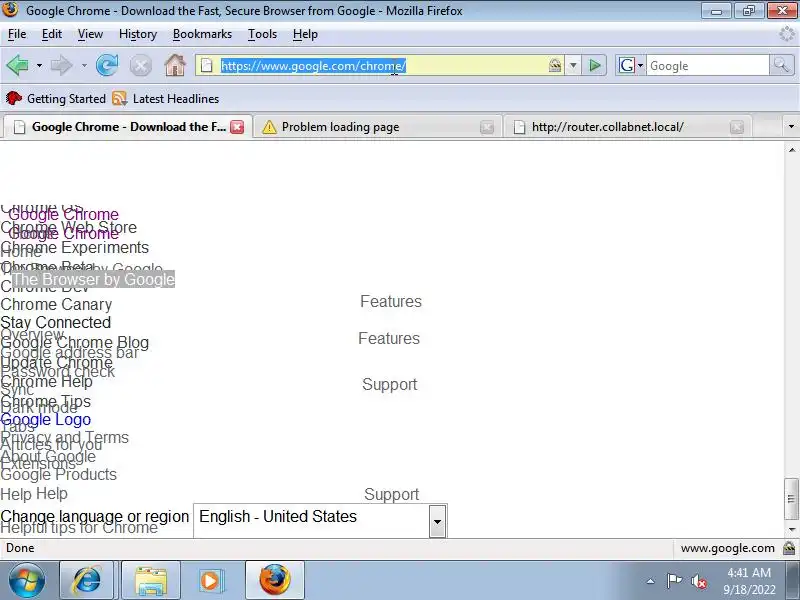Close the Problem loading page tab
This screenshot has height=600, width=800.
pyautogui.click(x=487, y=127)
